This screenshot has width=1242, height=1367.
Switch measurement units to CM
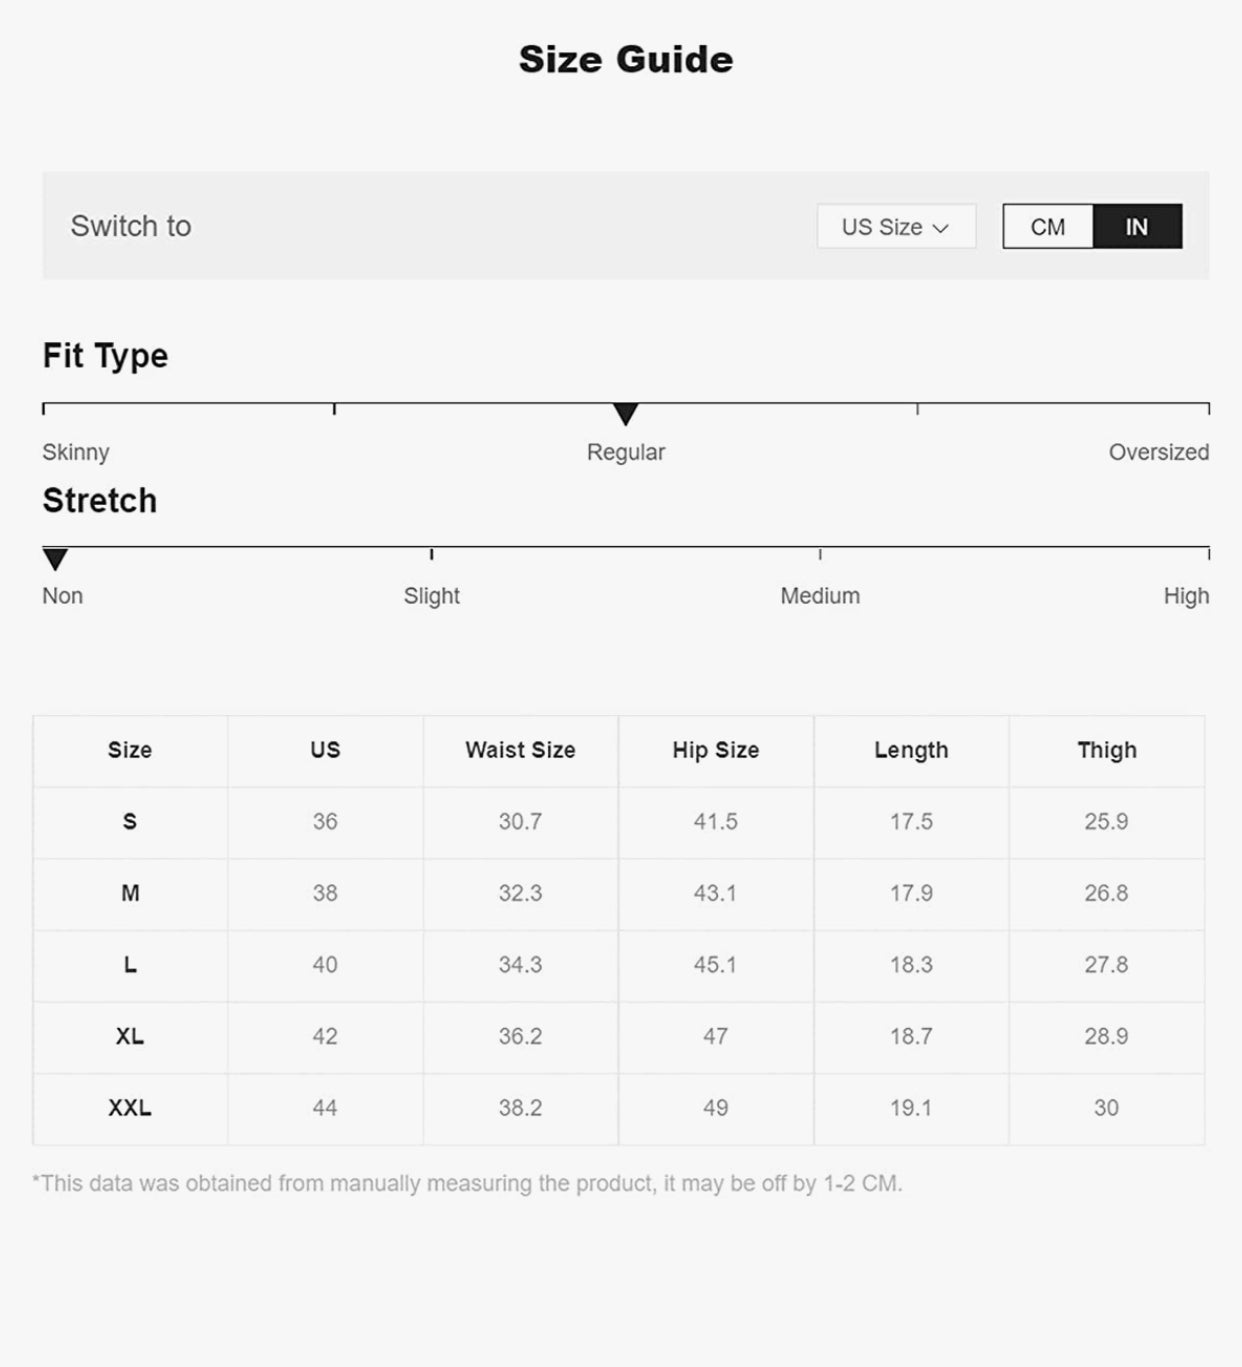coord(1047,227)
